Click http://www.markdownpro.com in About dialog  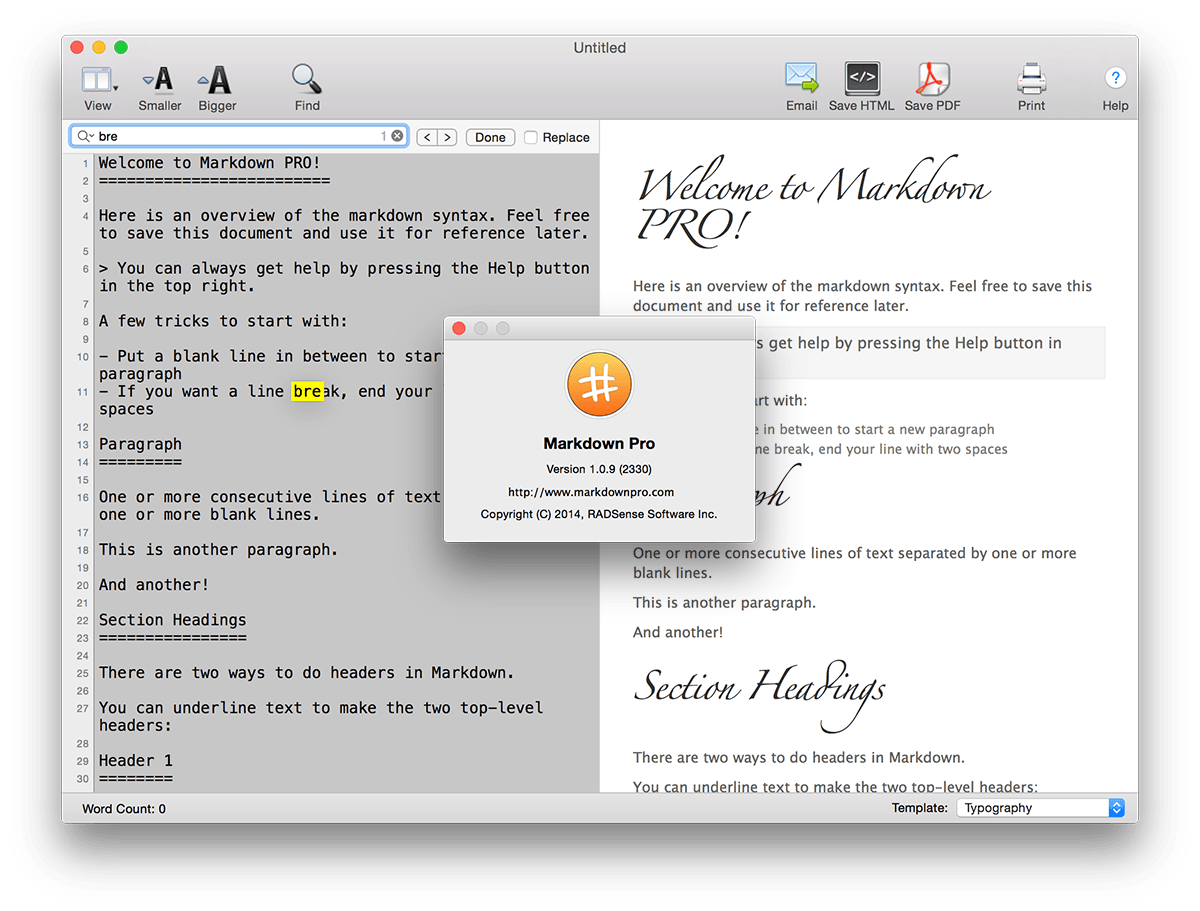591,492
